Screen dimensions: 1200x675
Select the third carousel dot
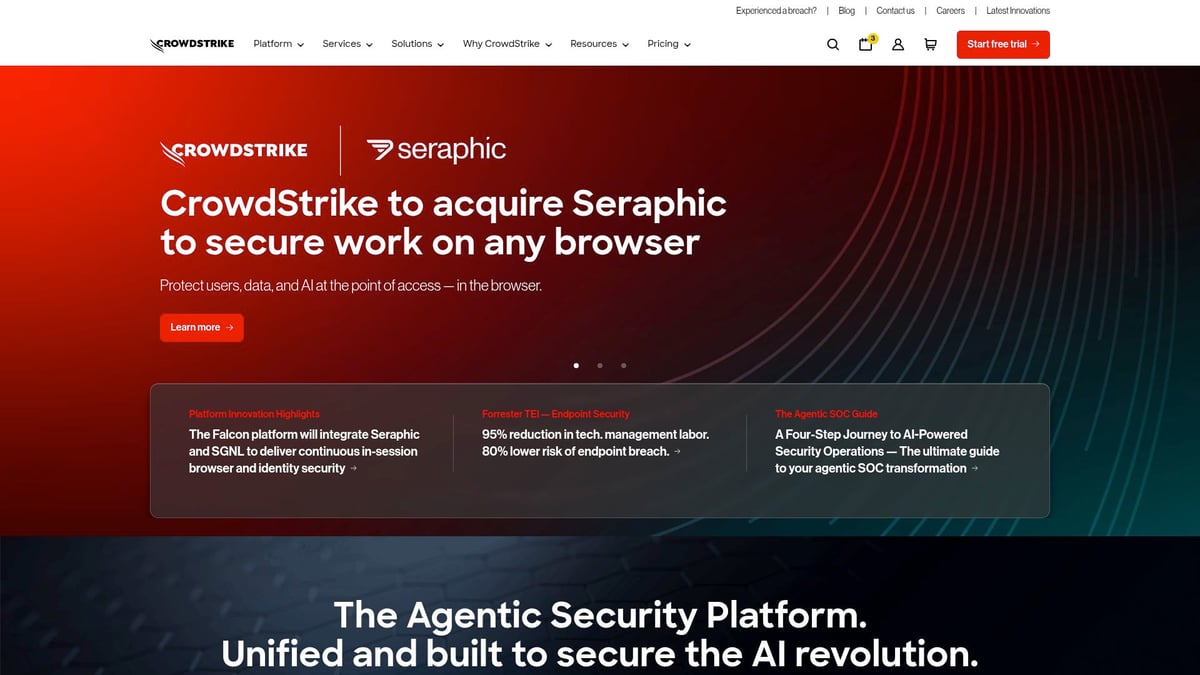(x=624, y=365)
